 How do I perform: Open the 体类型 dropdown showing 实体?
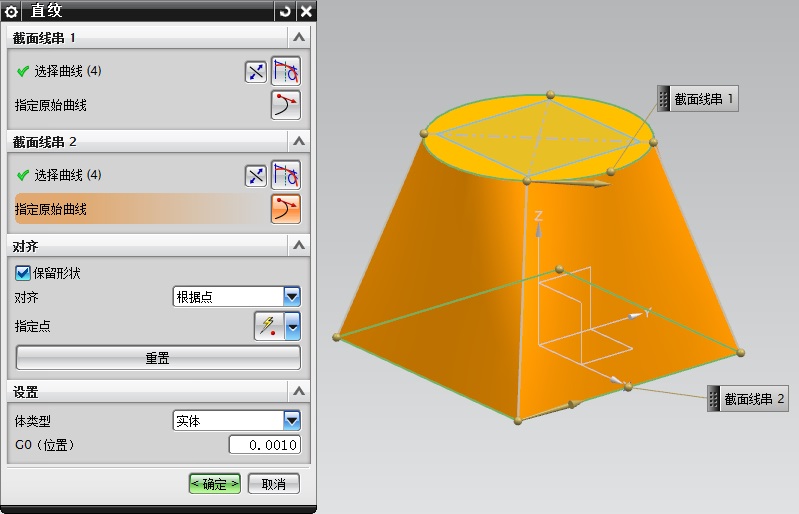pyautogui.click(x=236, y=421)
